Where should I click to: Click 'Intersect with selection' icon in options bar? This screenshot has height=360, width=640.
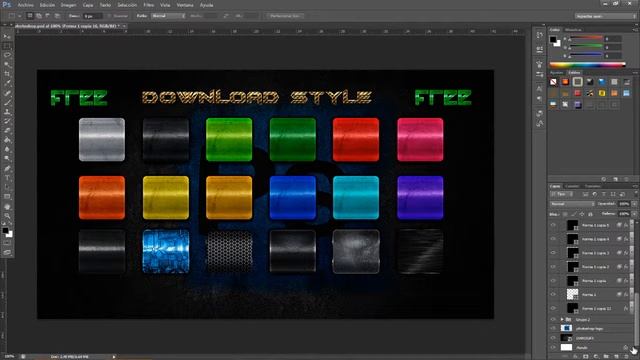57,16
